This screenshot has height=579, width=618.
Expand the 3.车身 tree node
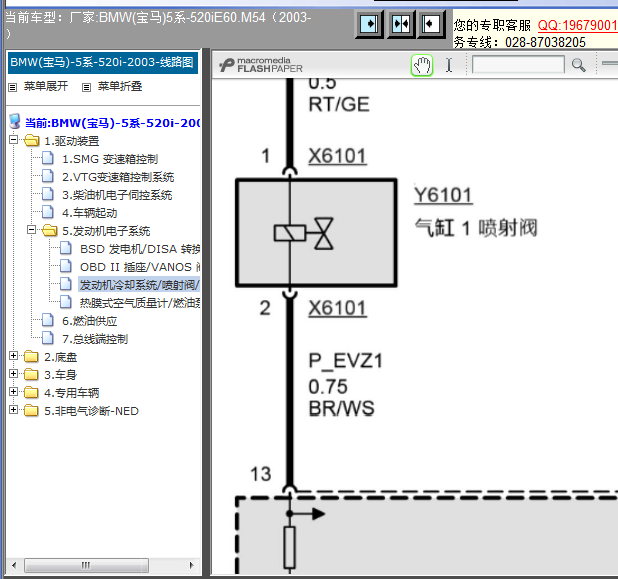click(x=13, y=374)
